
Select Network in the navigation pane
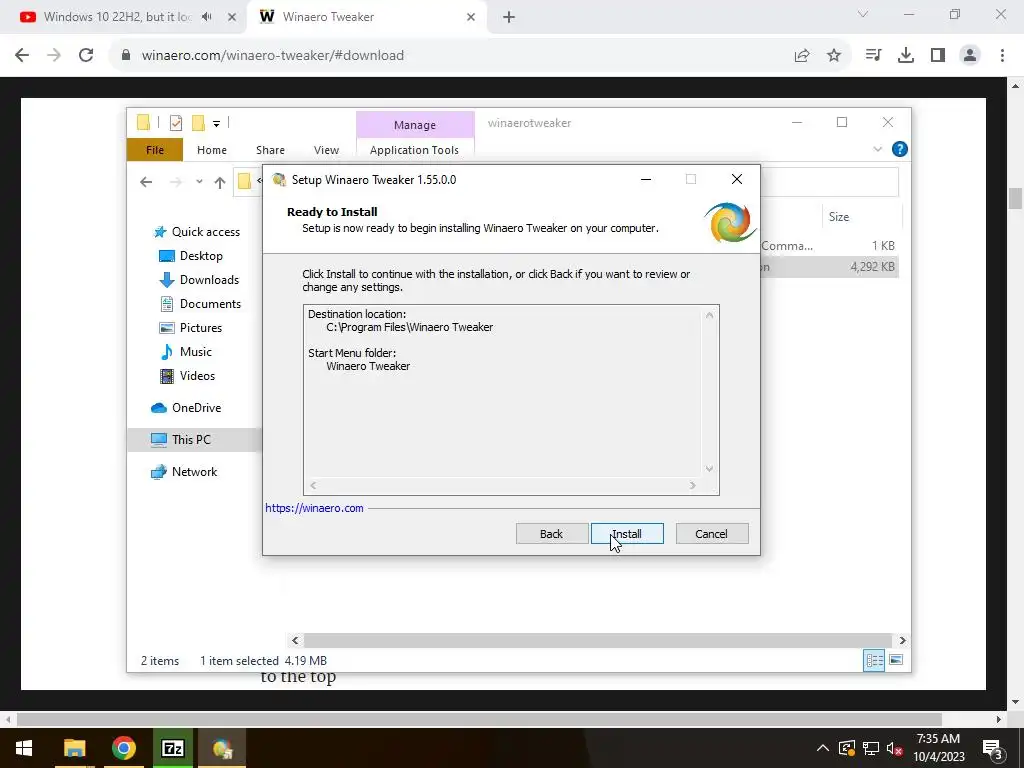pyautogui.click(x=184, y=472)
